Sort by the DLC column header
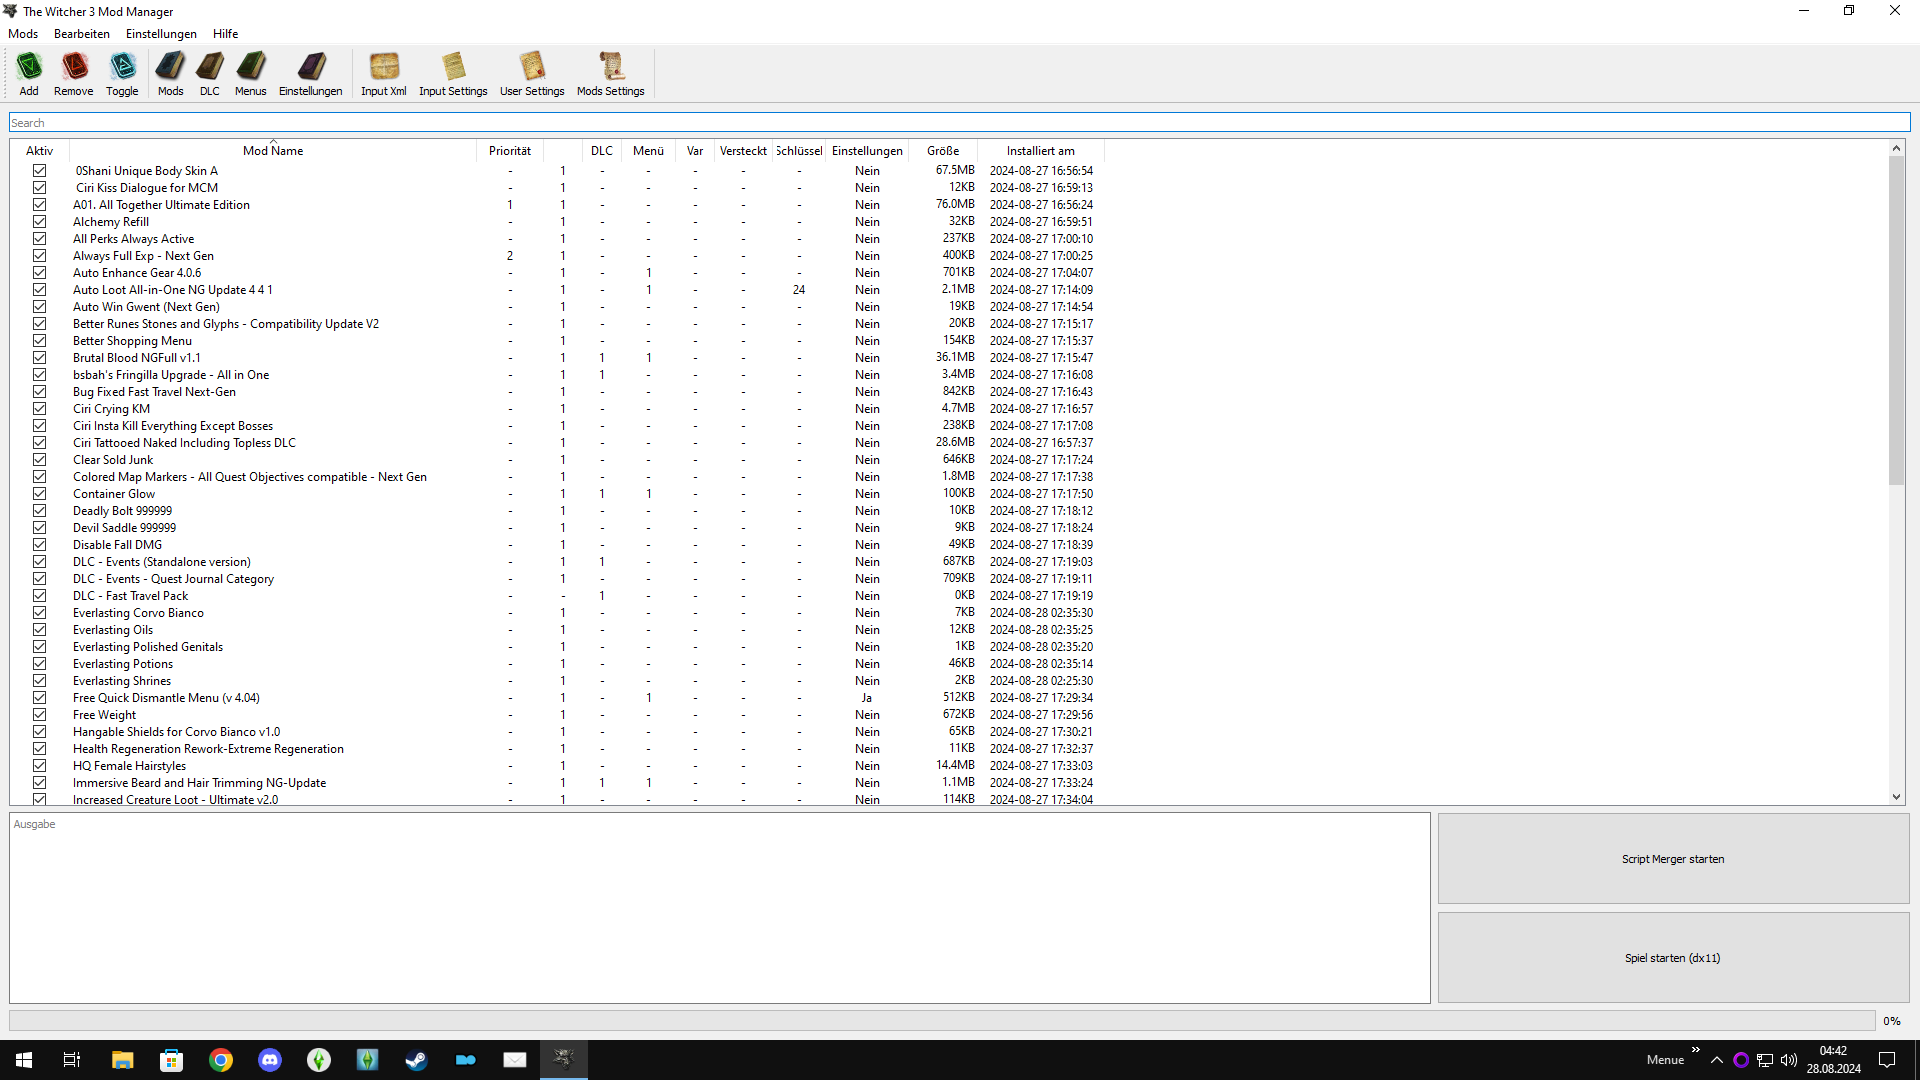 602,151
